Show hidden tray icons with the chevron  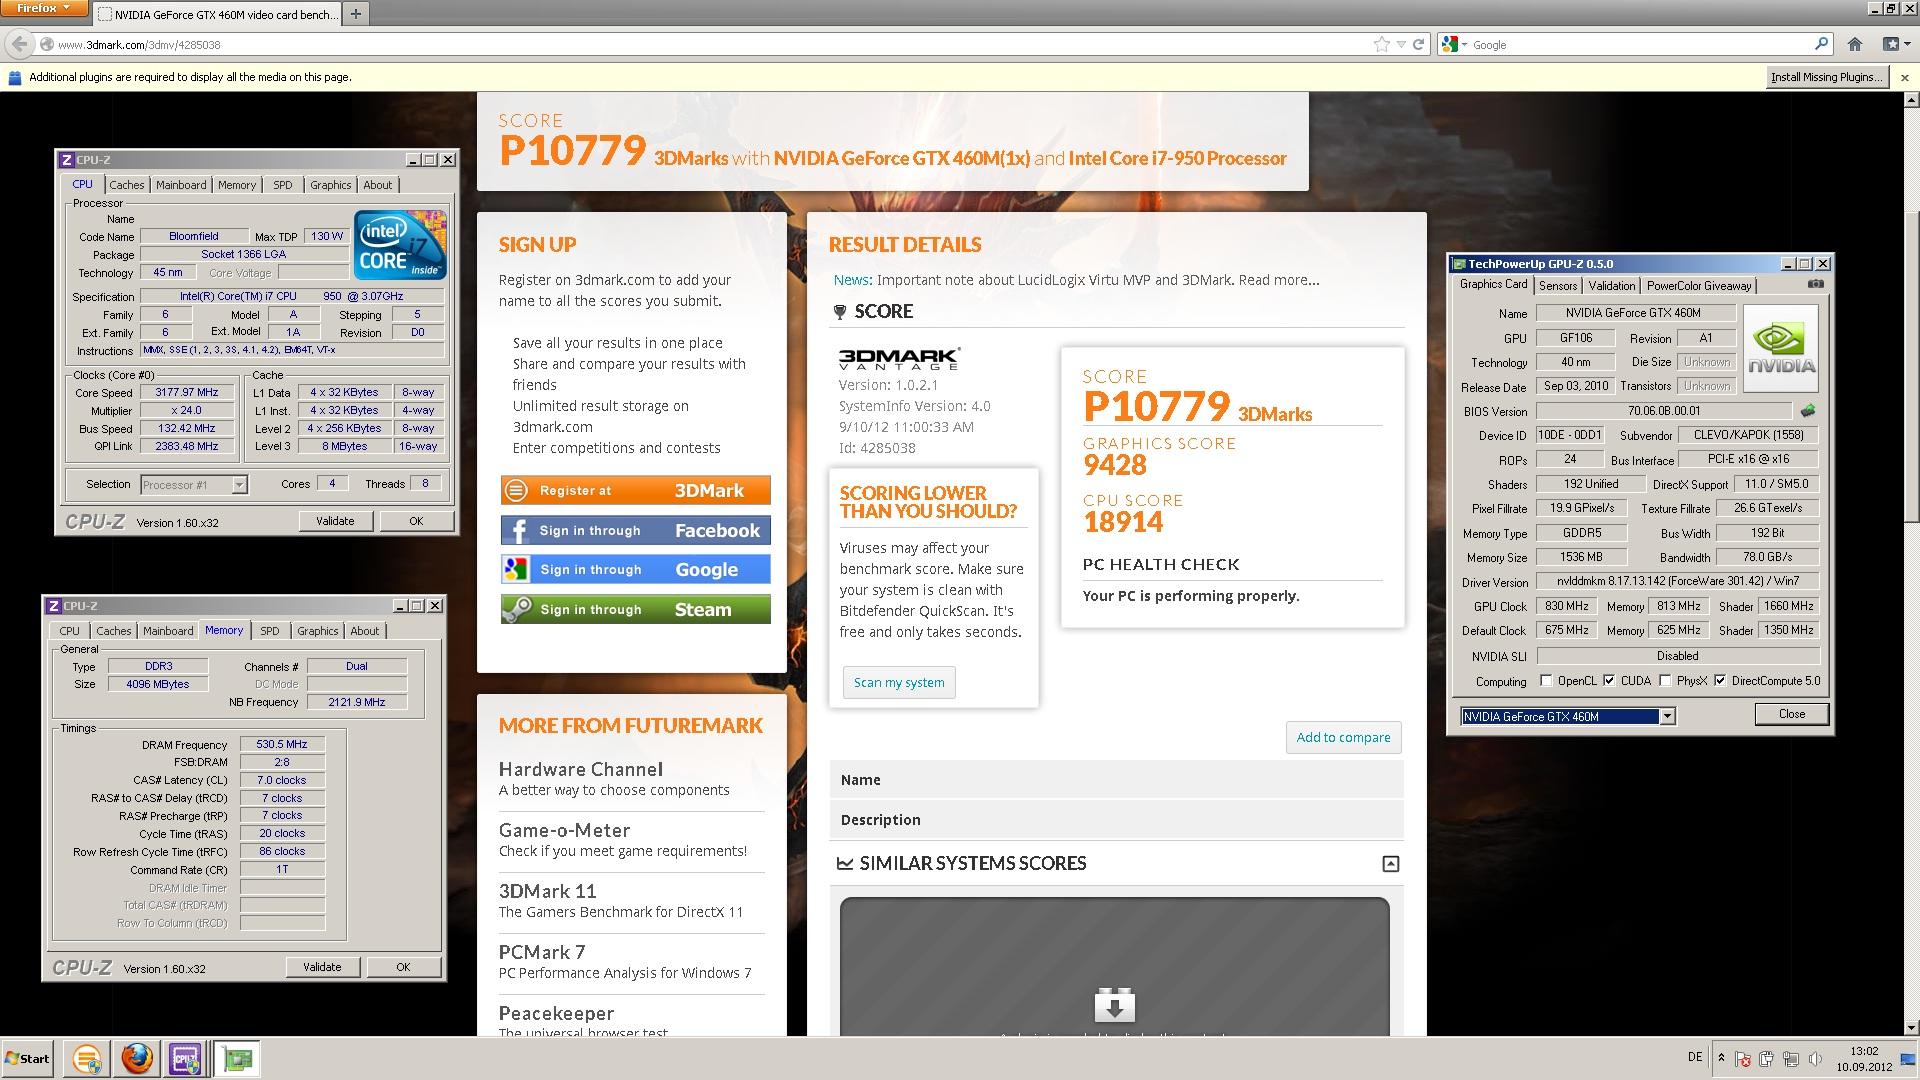pos(1721,1057)
